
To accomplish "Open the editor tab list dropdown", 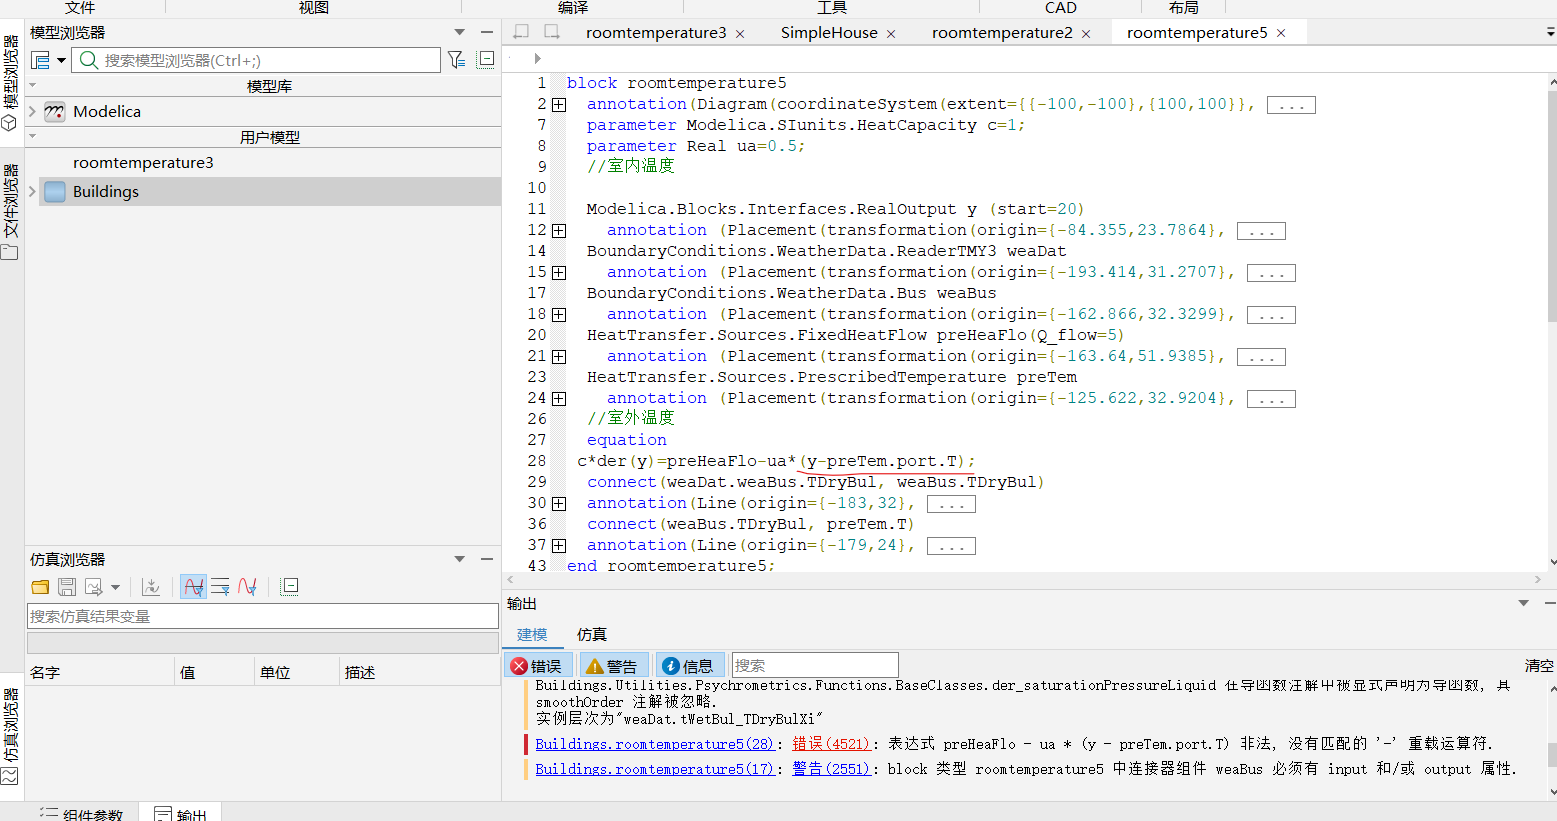I will (x=1550, y=33).
